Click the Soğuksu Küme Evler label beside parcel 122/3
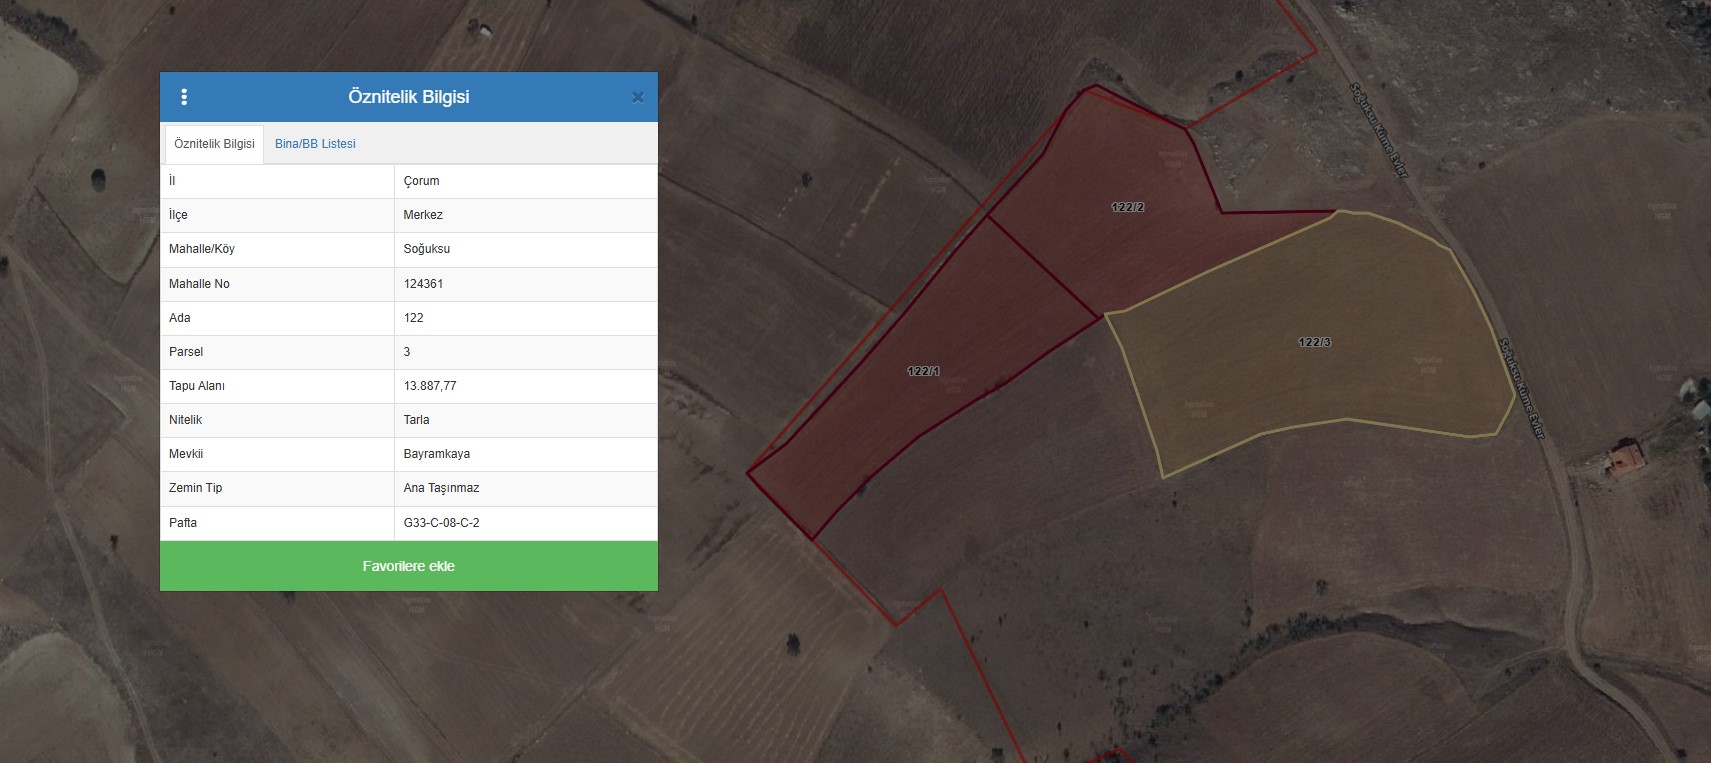Image resolution: width=1711 pixels, height=763 pixels. tap(1521, 387)
